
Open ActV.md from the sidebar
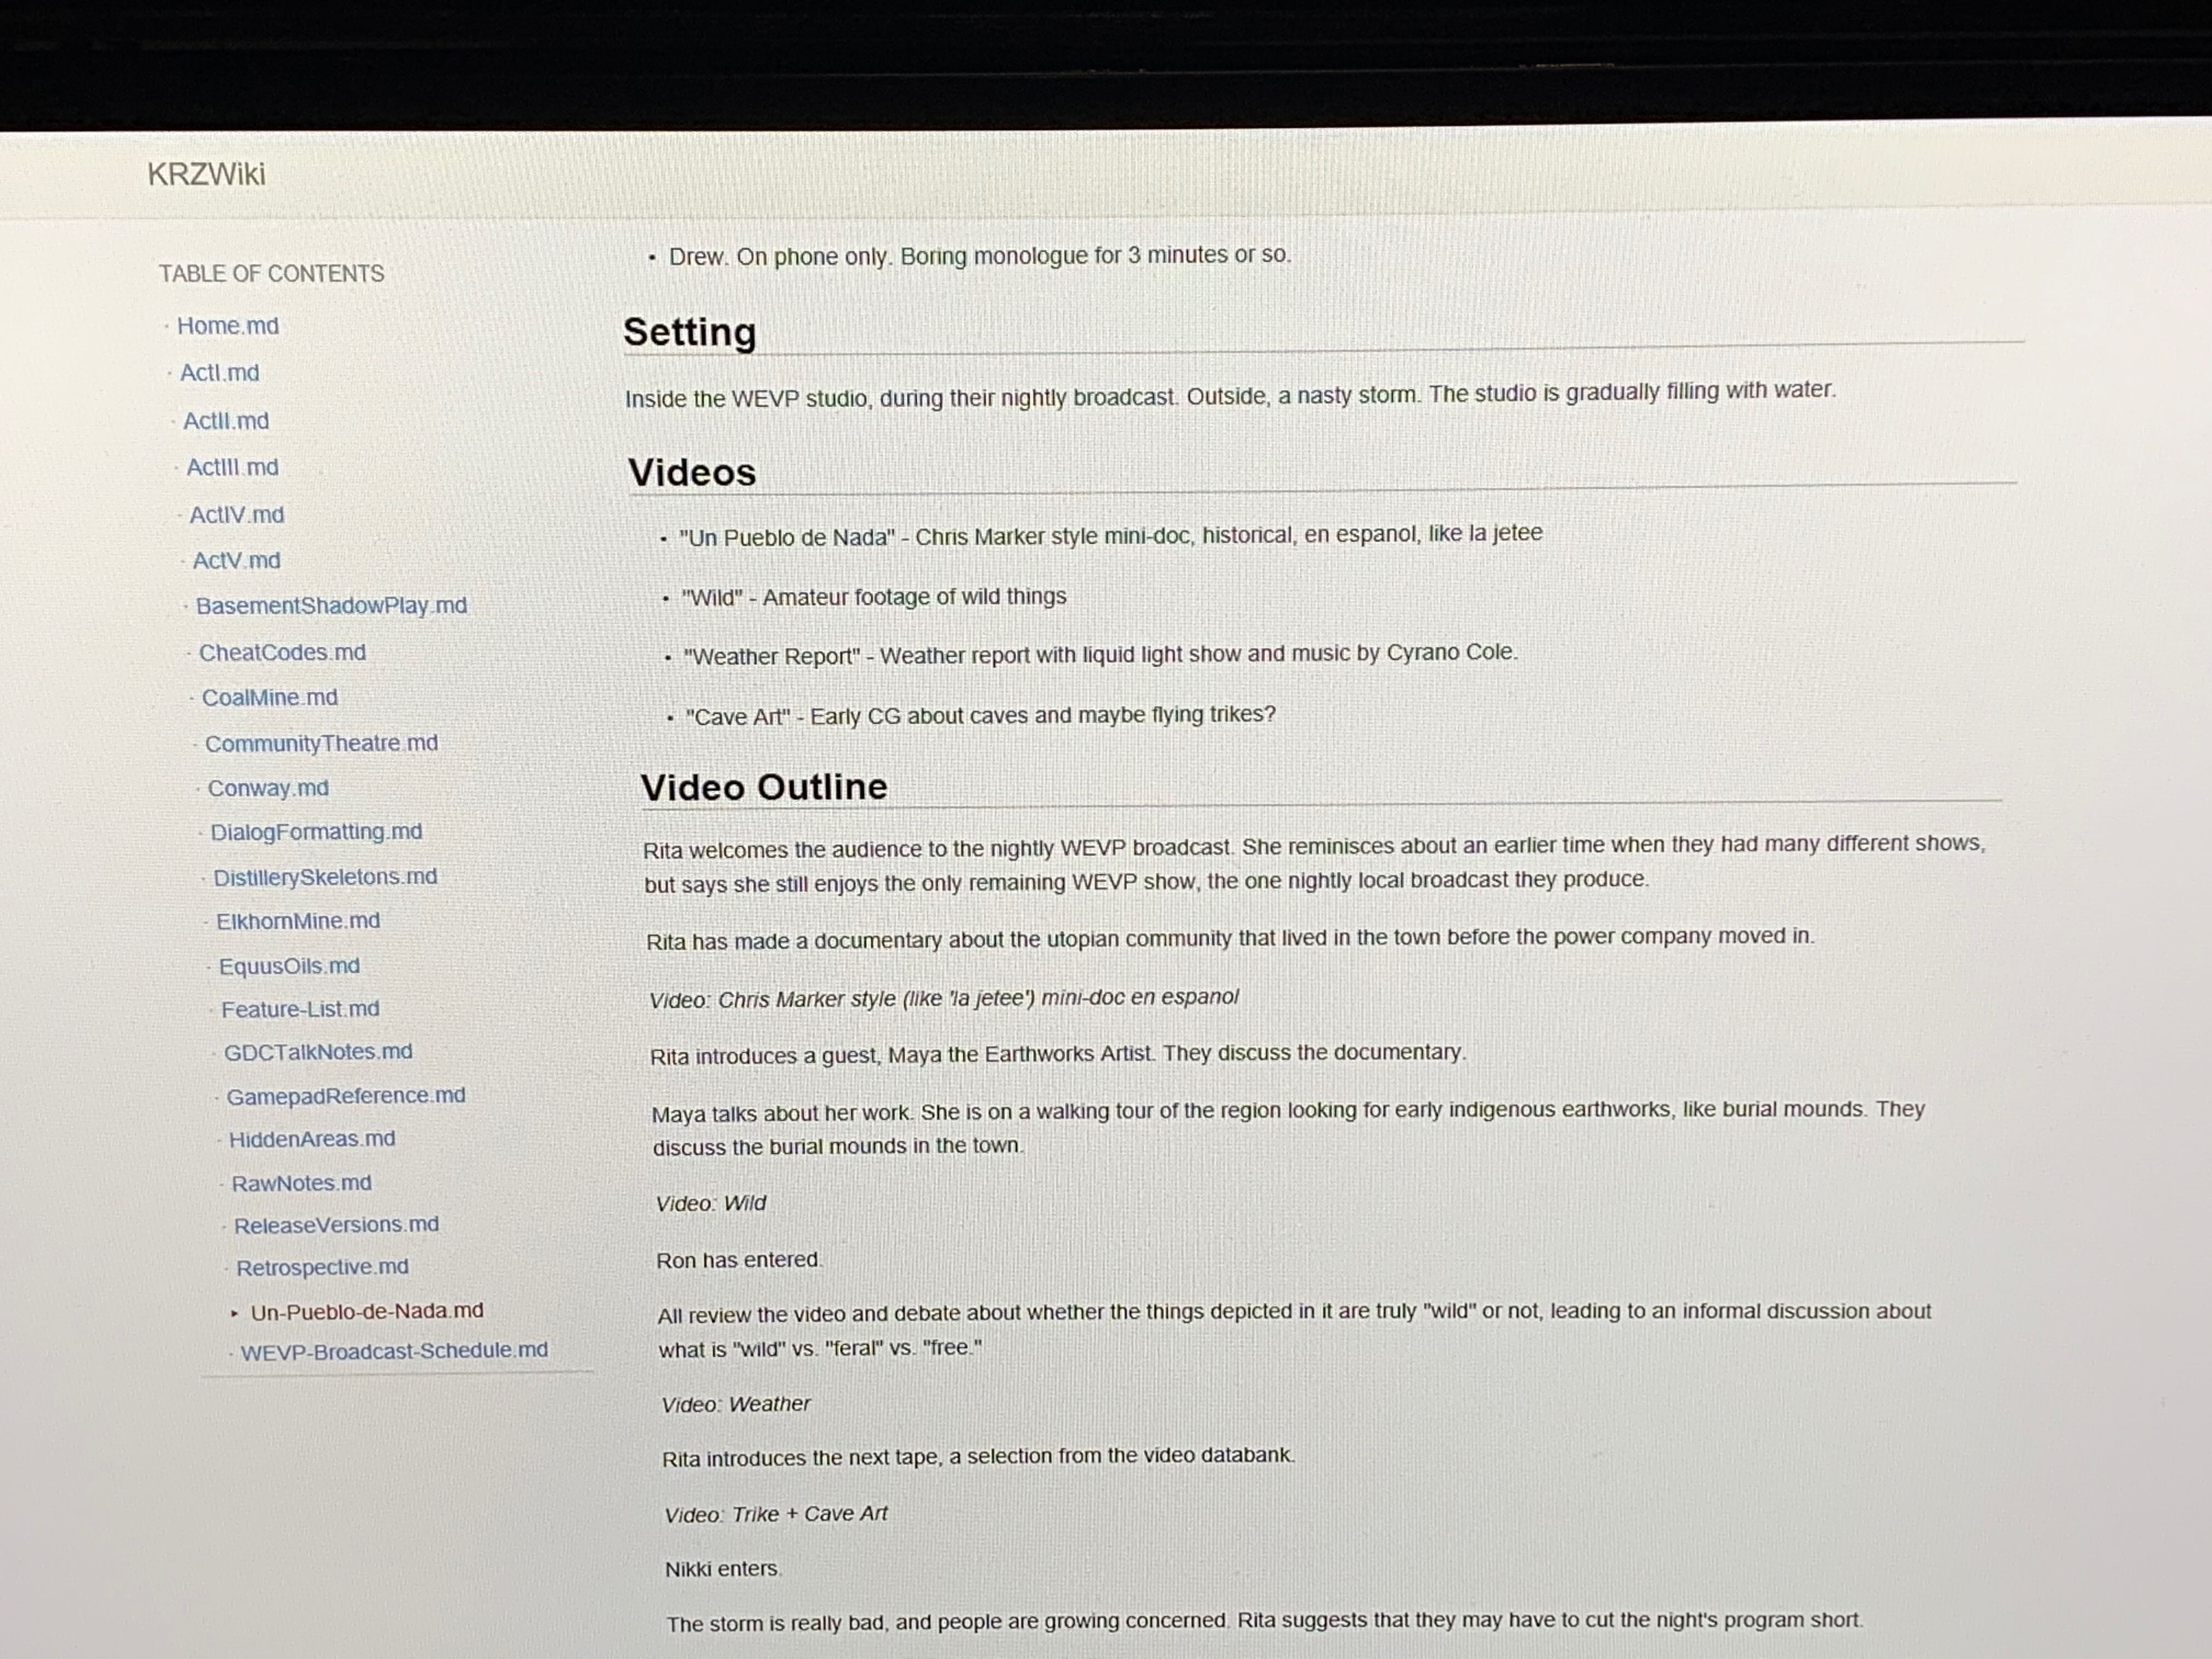[236, 561]
